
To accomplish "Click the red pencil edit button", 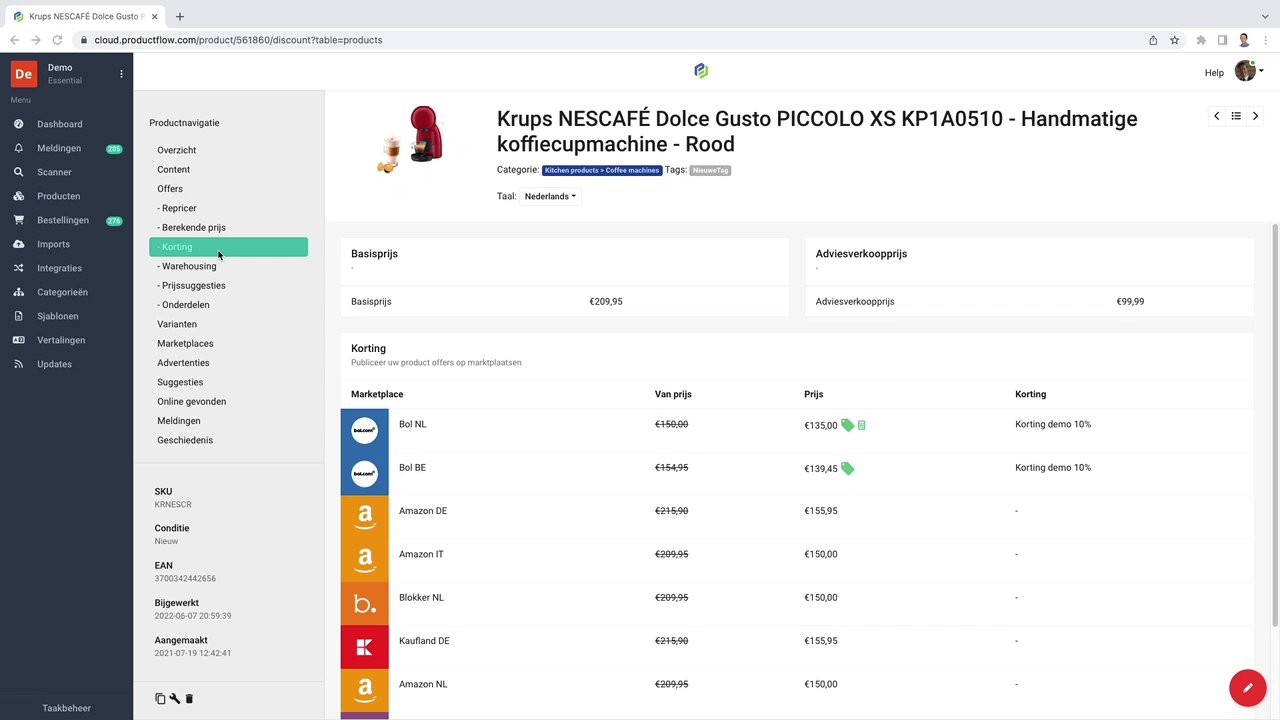I will [1248, 688].
